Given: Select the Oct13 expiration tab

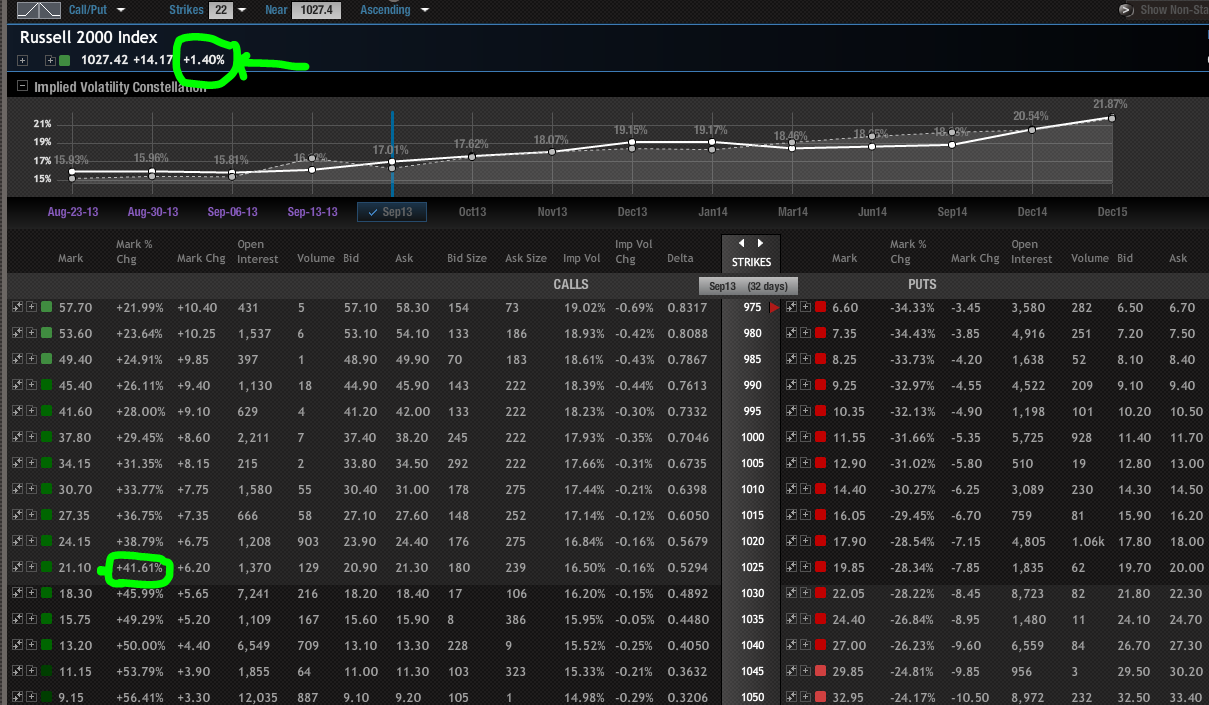Looking at the screenshot, I should (473, 212).
